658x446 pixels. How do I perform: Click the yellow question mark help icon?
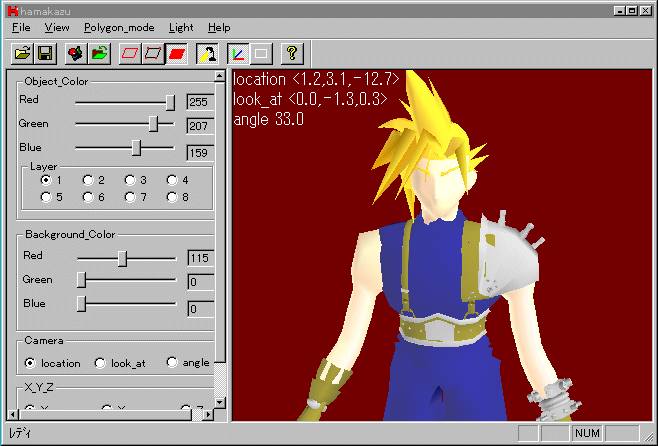tap(292, 53)
